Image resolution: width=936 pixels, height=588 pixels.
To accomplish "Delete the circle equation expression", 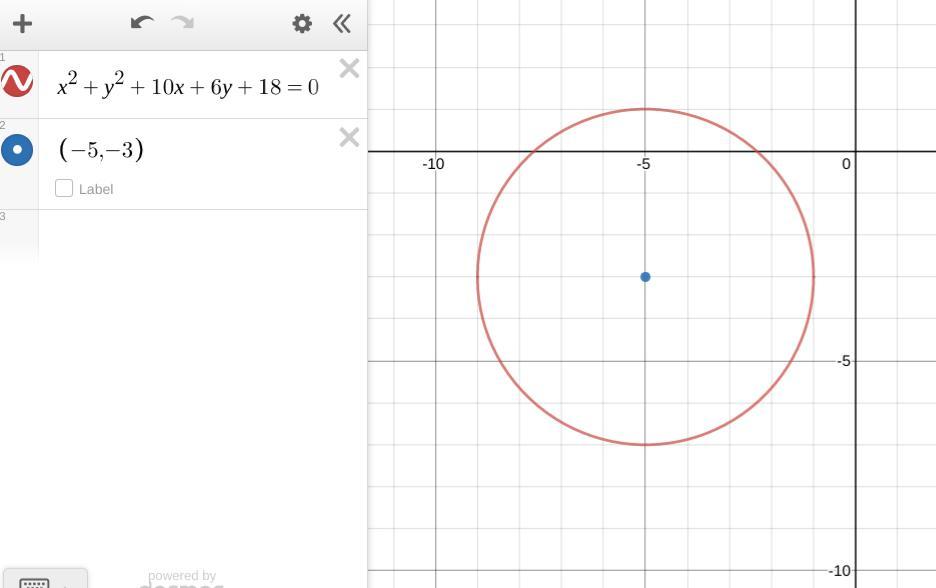I will coord(349,68).
